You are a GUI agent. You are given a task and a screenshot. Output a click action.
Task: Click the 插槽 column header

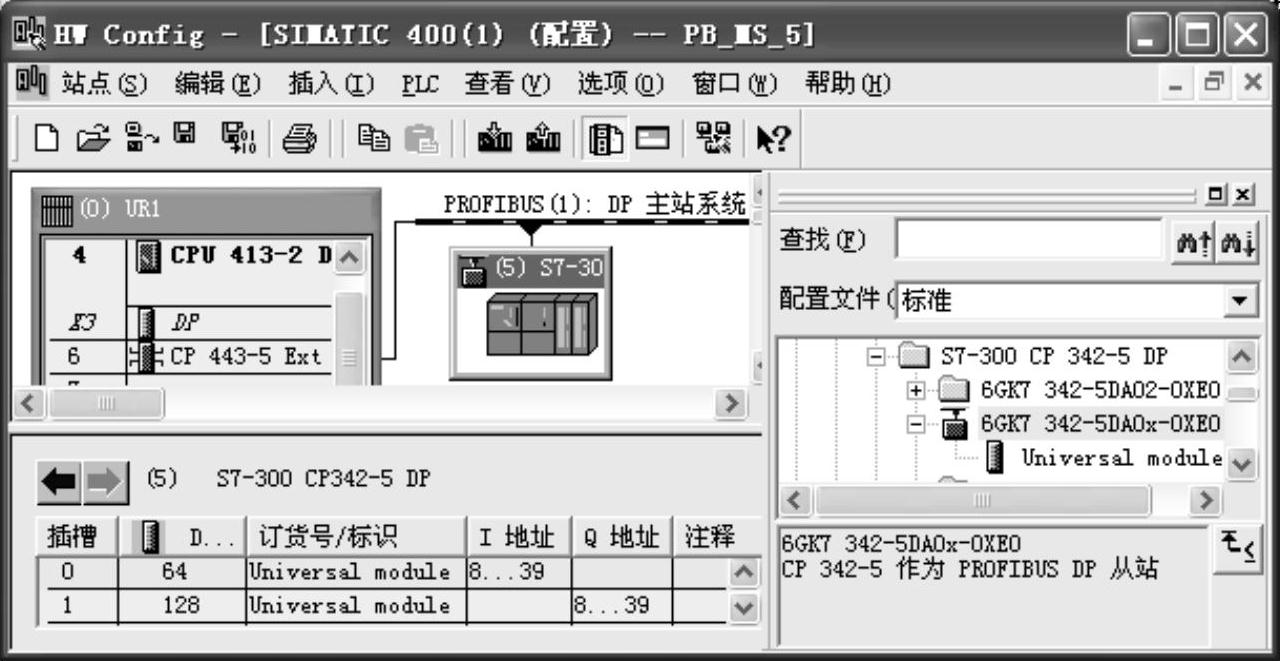77,537
